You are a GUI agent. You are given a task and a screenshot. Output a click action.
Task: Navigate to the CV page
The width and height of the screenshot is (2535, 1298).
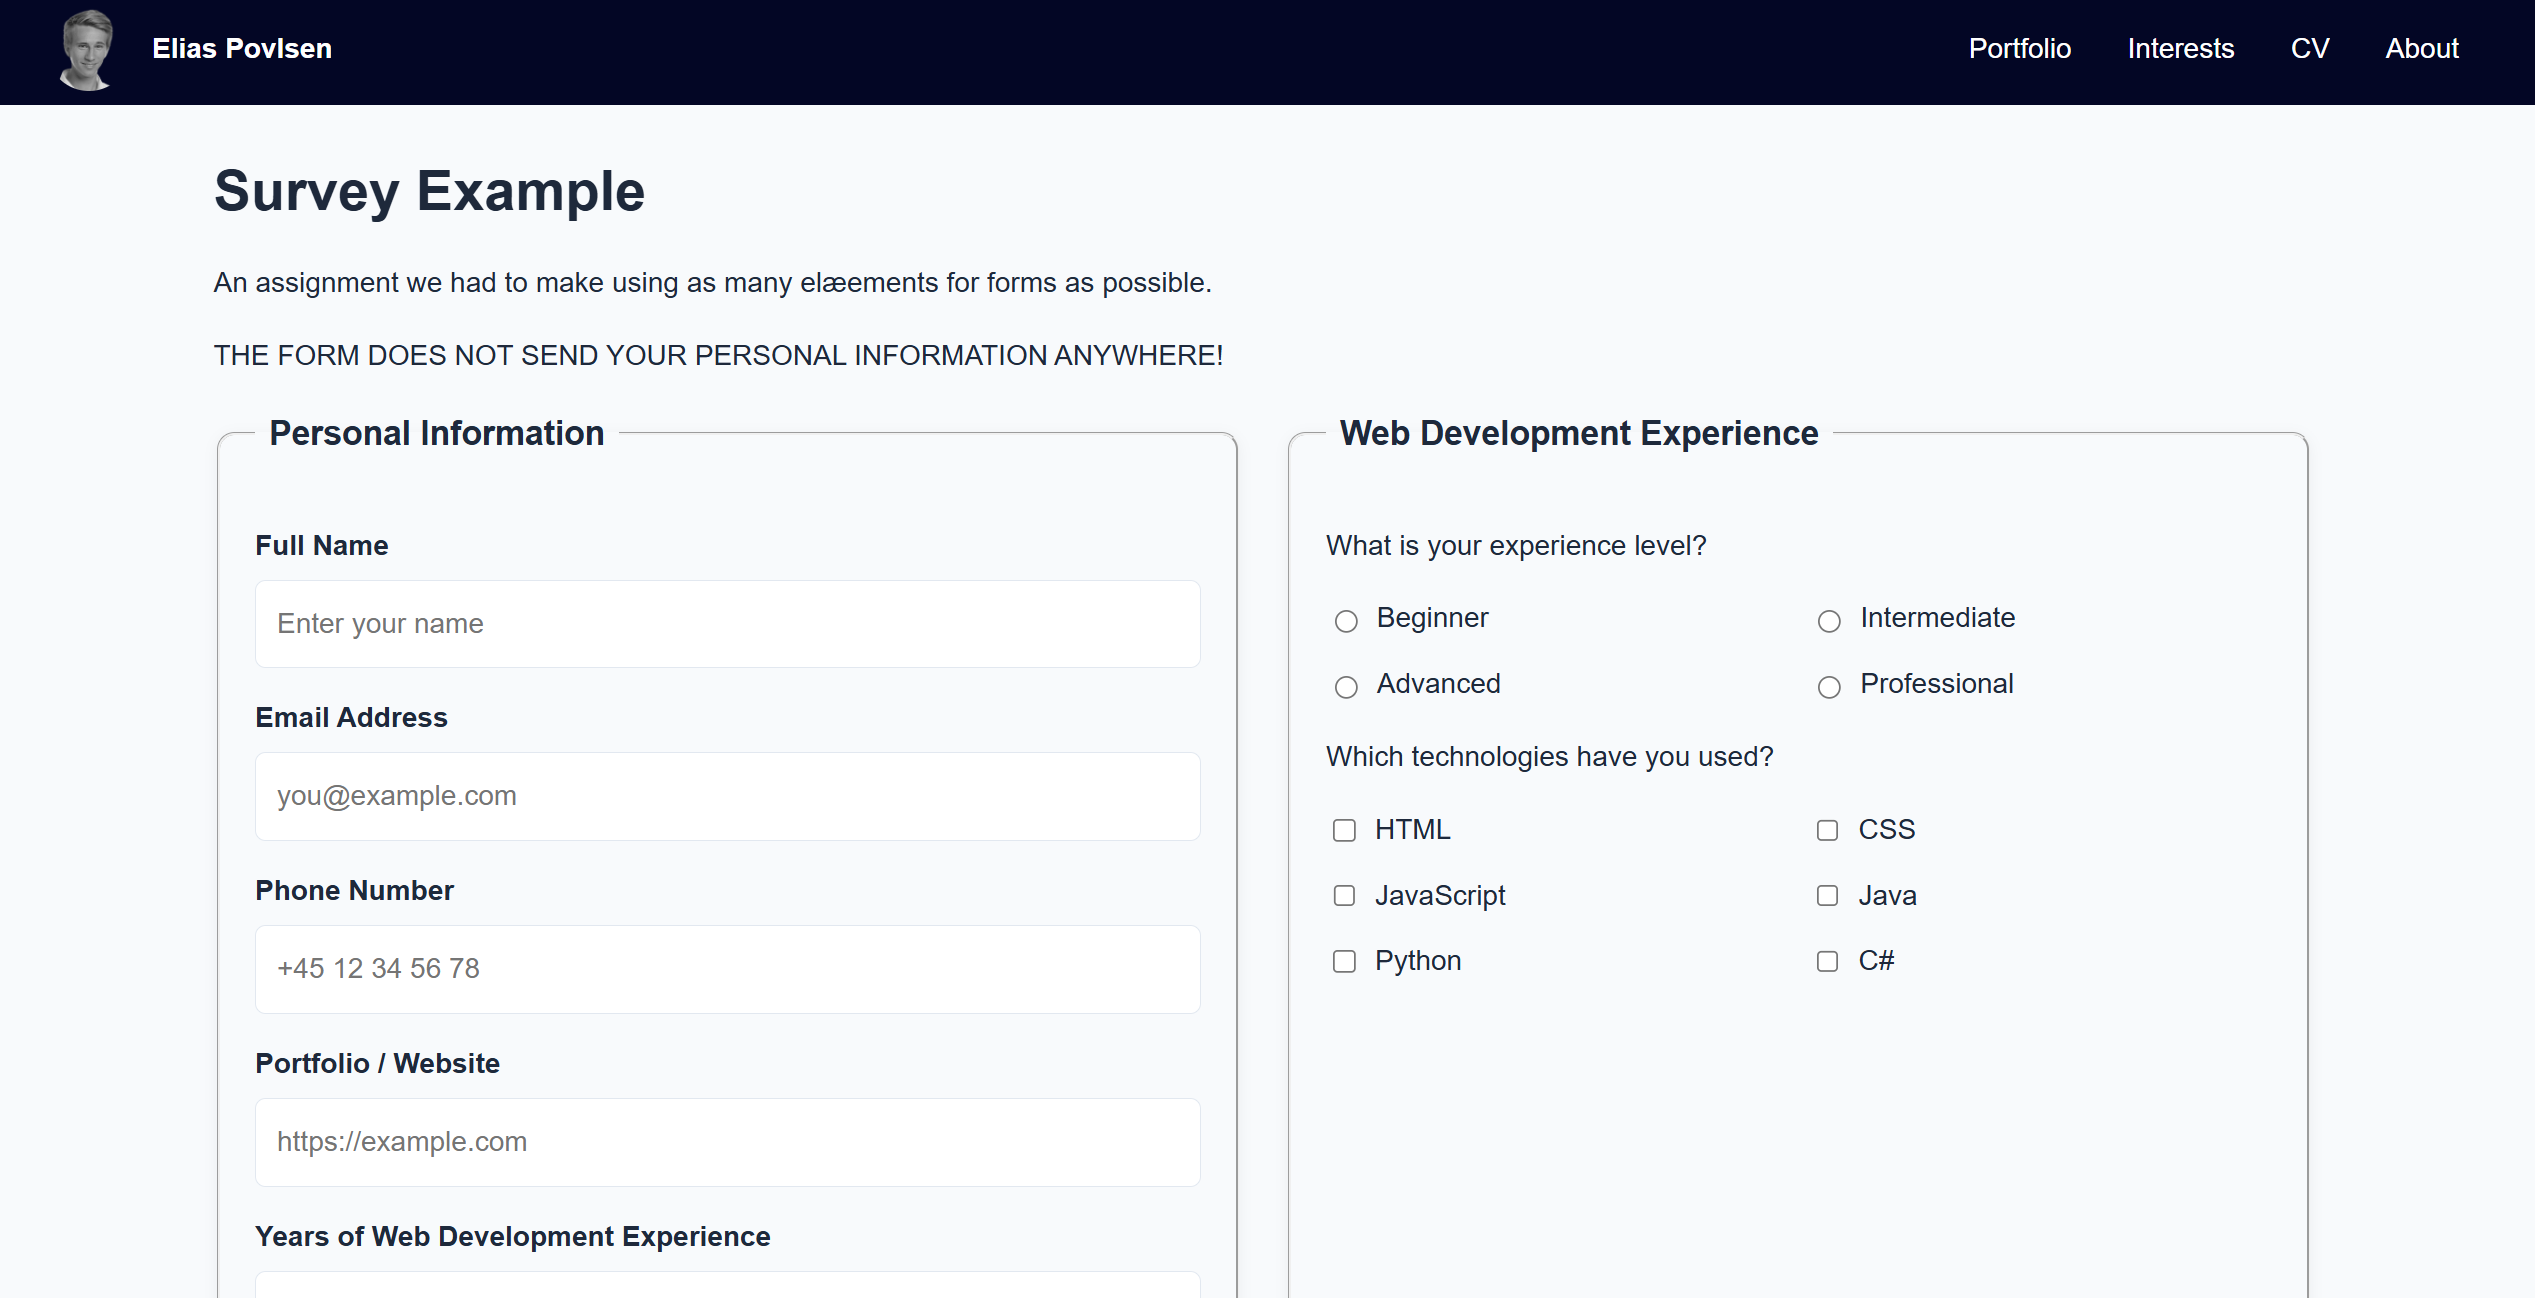2309,49
